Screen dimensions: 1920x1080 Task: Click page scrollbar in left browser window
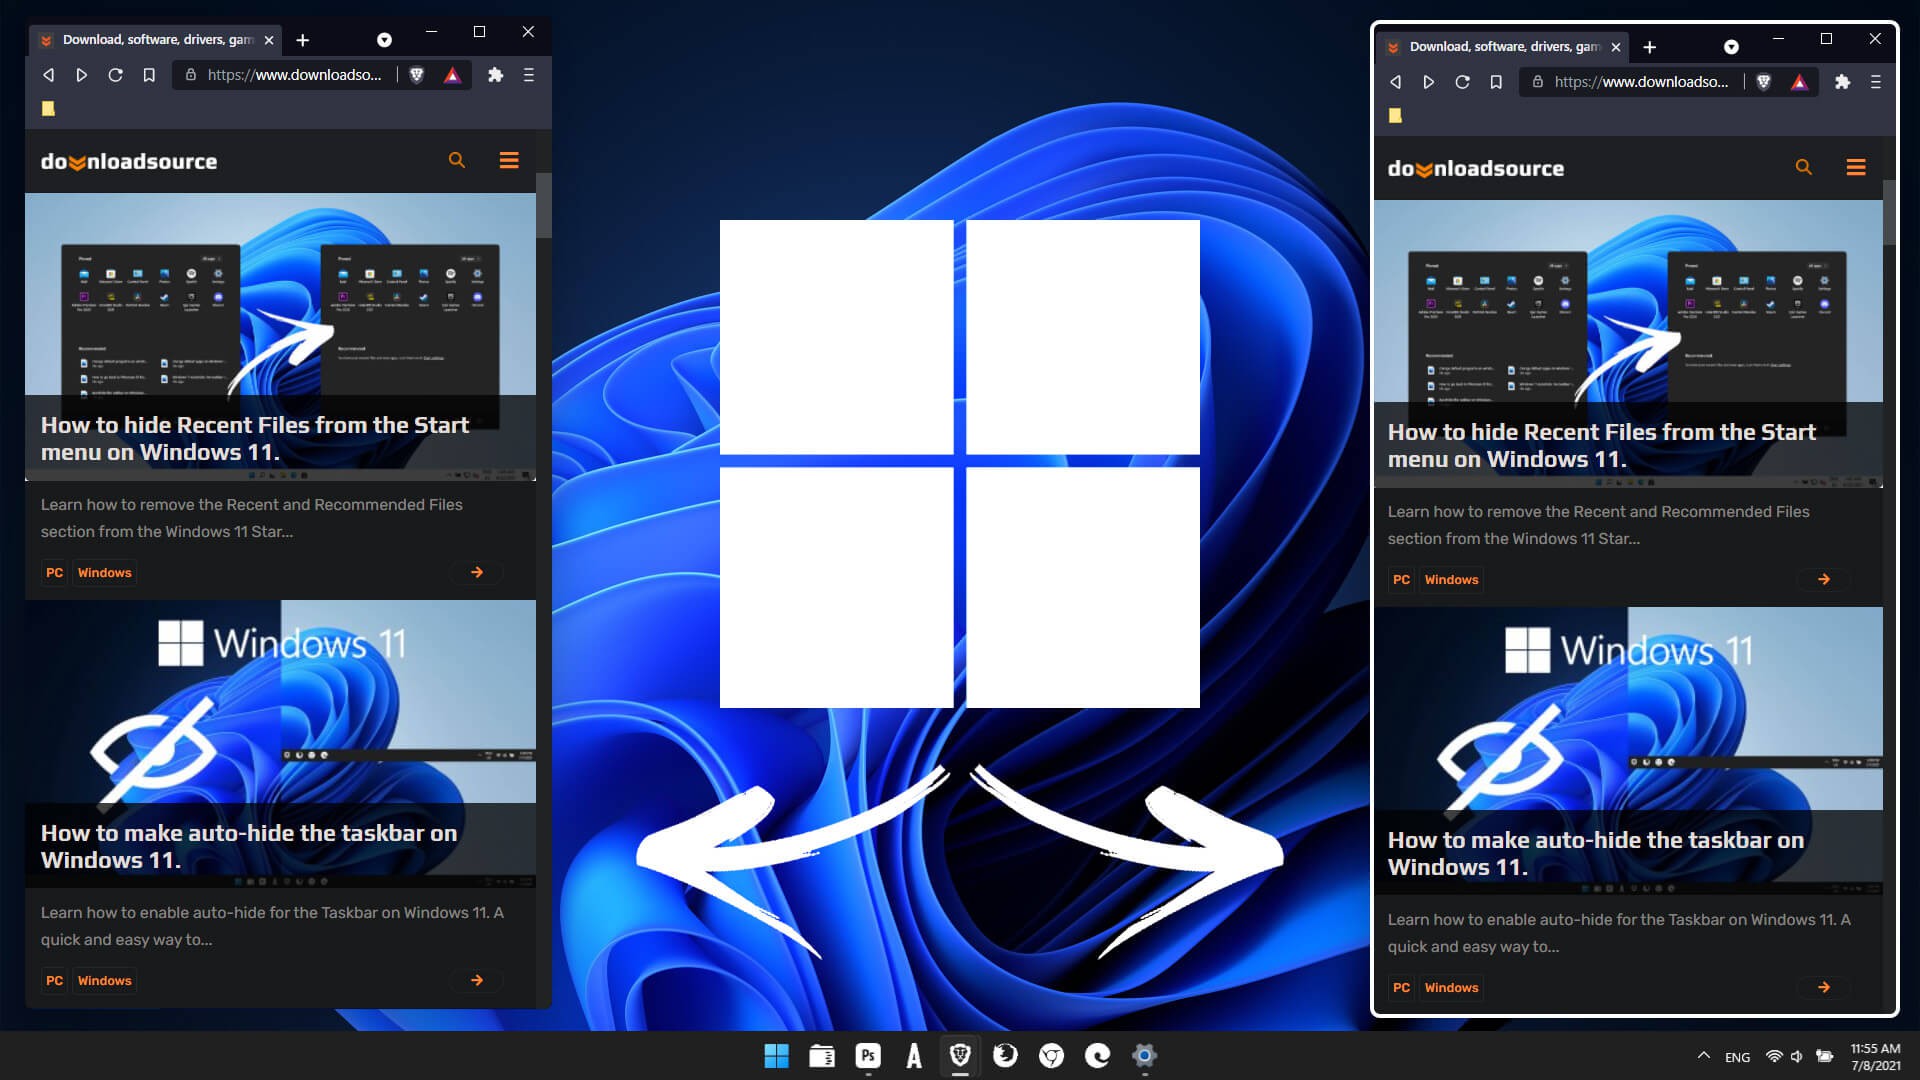(544, 205)
